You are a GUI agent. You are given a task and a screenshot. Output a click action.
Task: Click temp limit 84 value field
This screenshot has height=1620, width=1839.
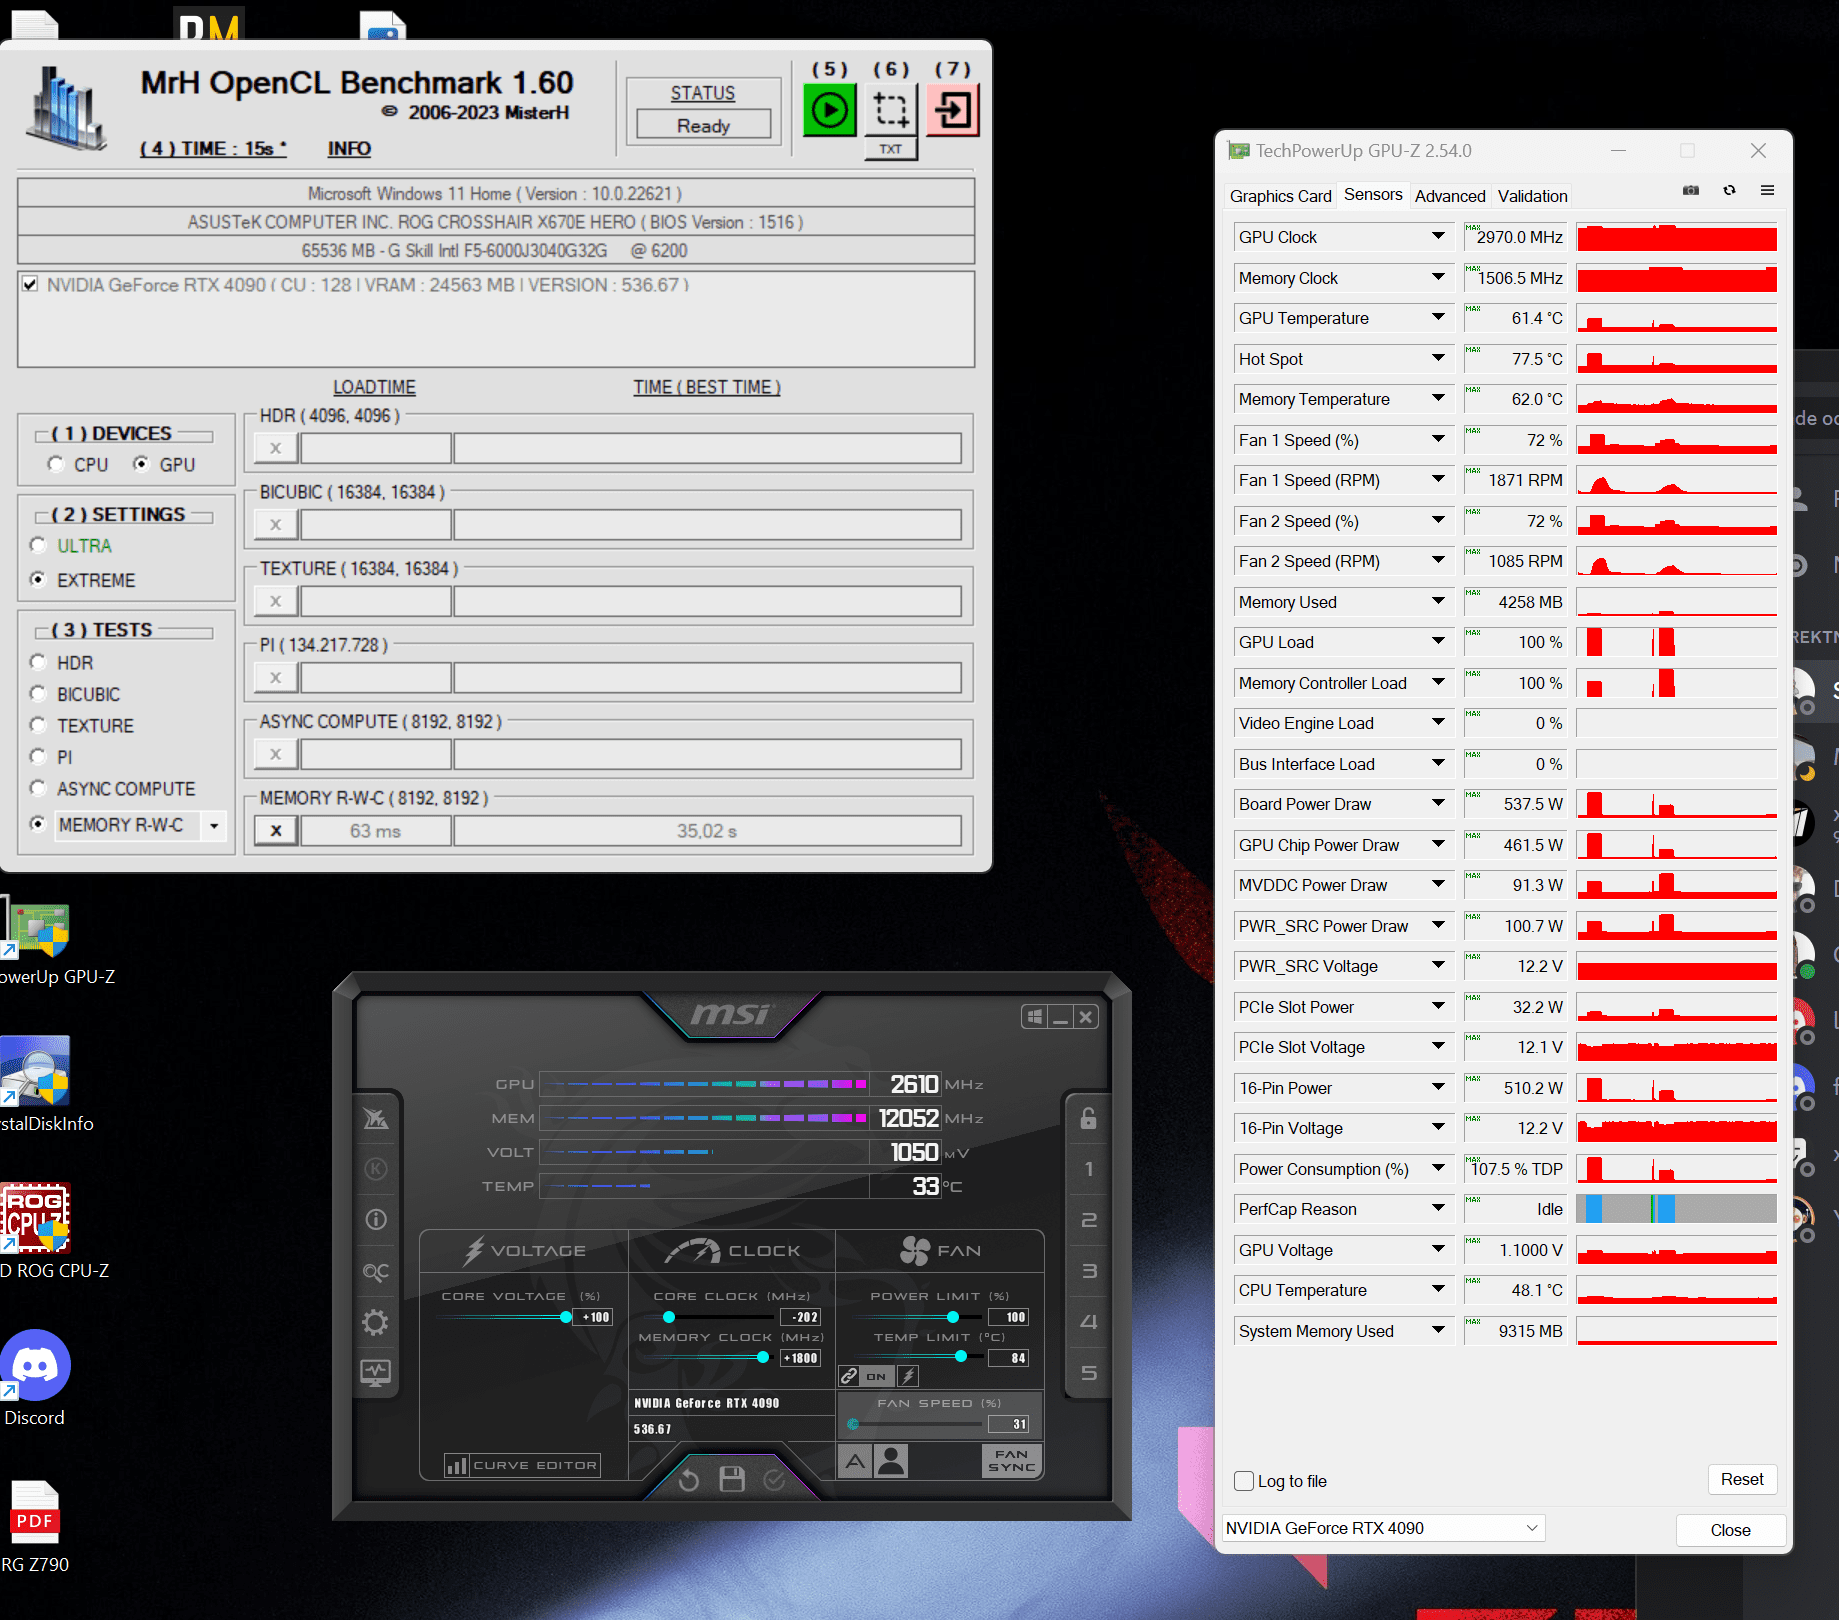click(x=1008, y=1358)
